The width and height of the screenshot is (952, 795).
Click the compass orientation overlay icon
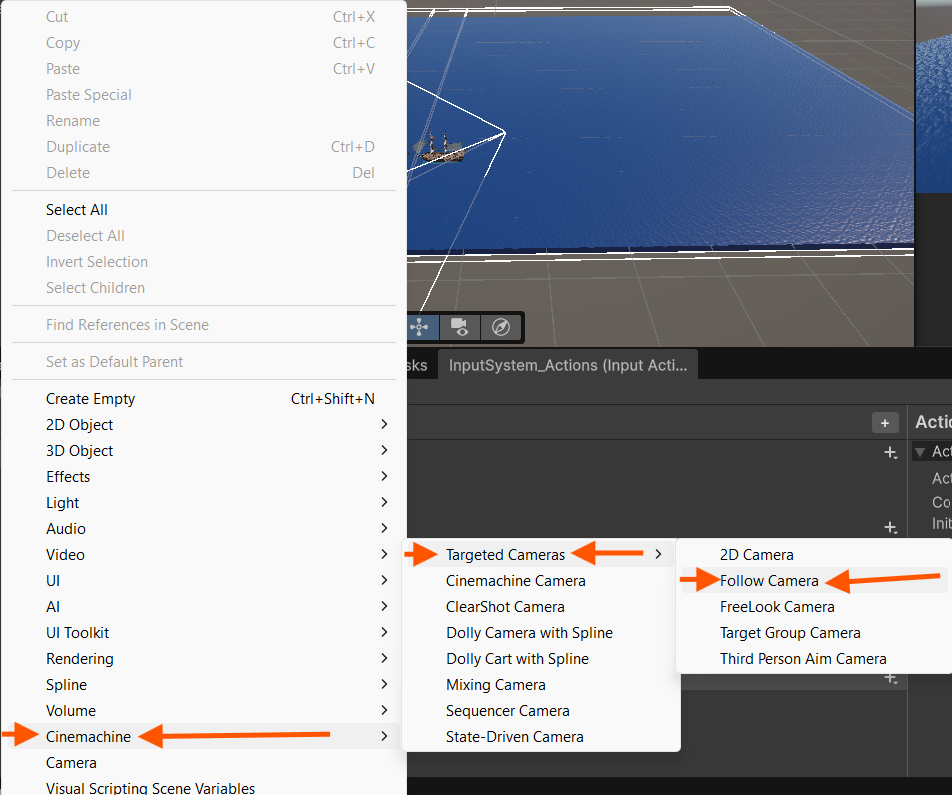click(x=501, y=327)
